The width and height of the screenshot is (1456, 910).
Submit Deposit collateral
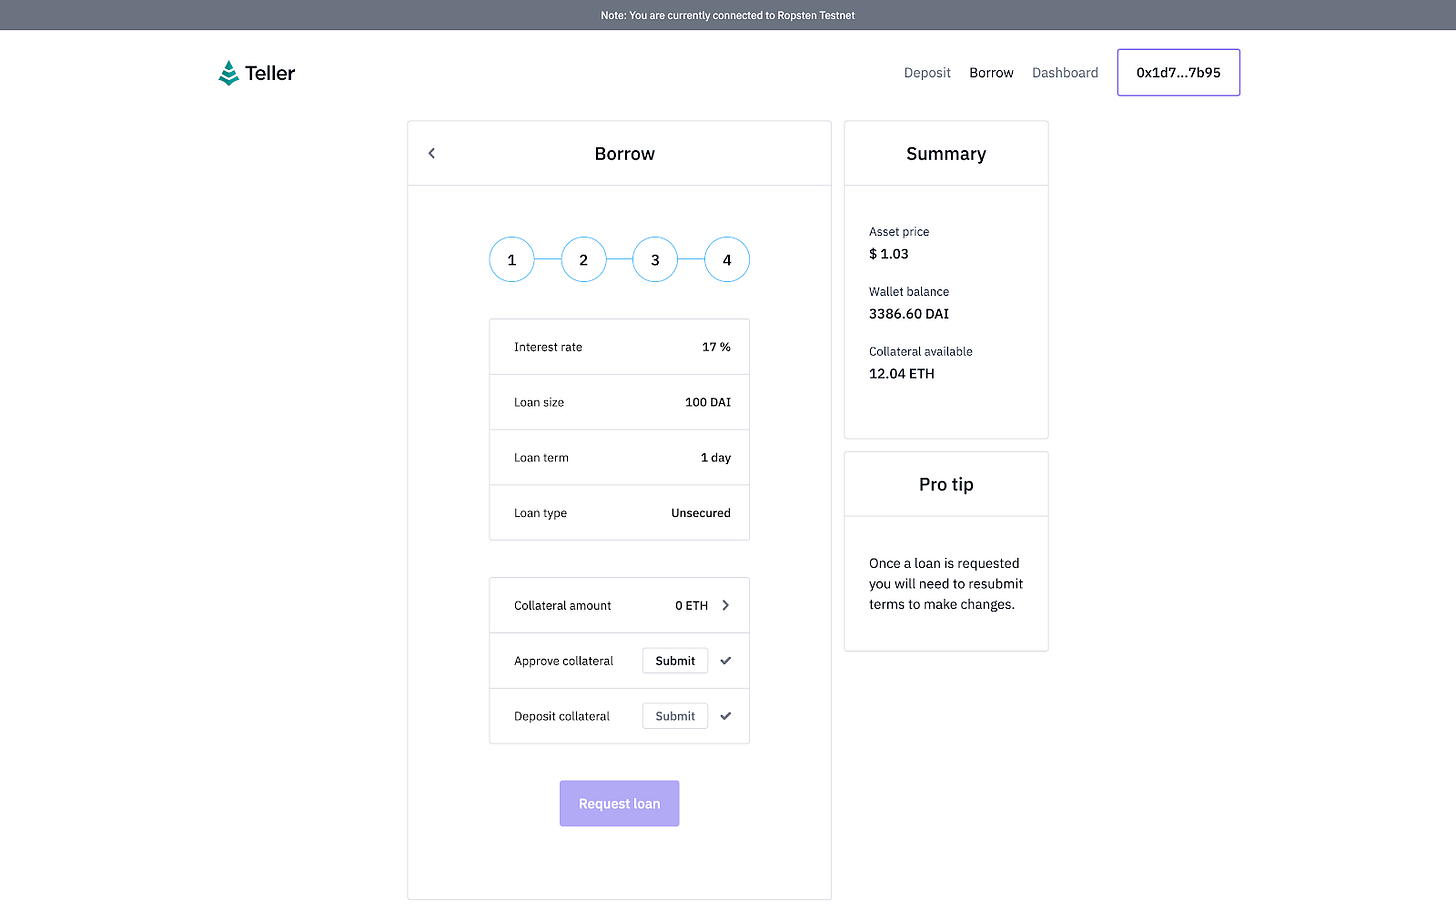tap(675, 716)
